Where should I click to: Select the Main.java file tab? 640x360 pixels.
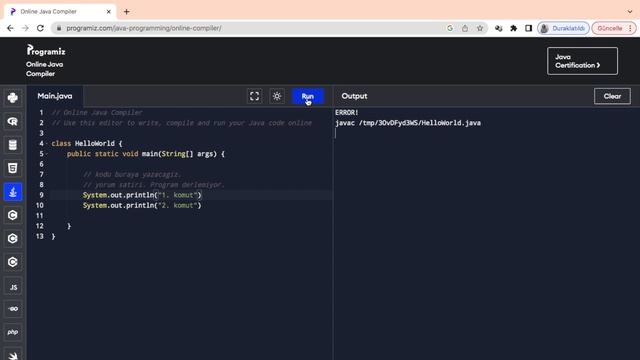click(x=55, y=96)
